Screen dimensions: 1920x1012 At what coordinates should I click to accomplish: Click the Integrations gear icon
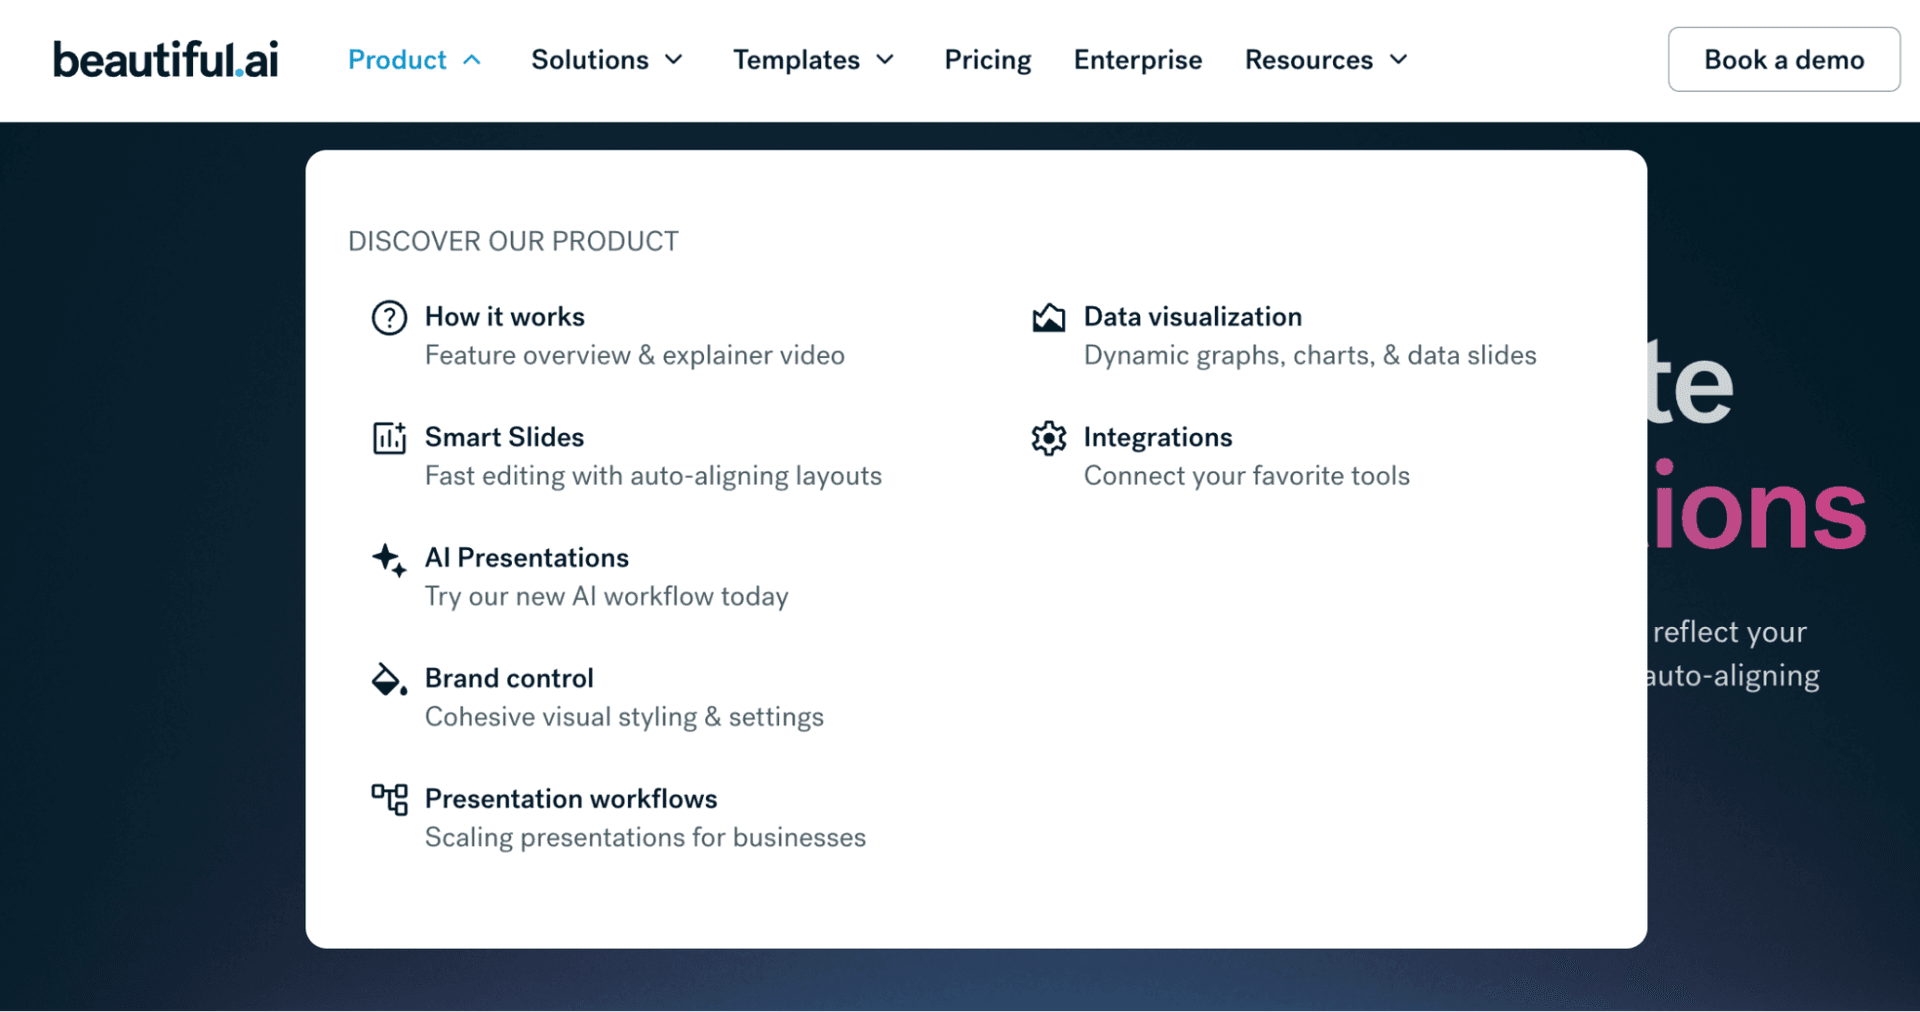click(x=1048, y=438)
